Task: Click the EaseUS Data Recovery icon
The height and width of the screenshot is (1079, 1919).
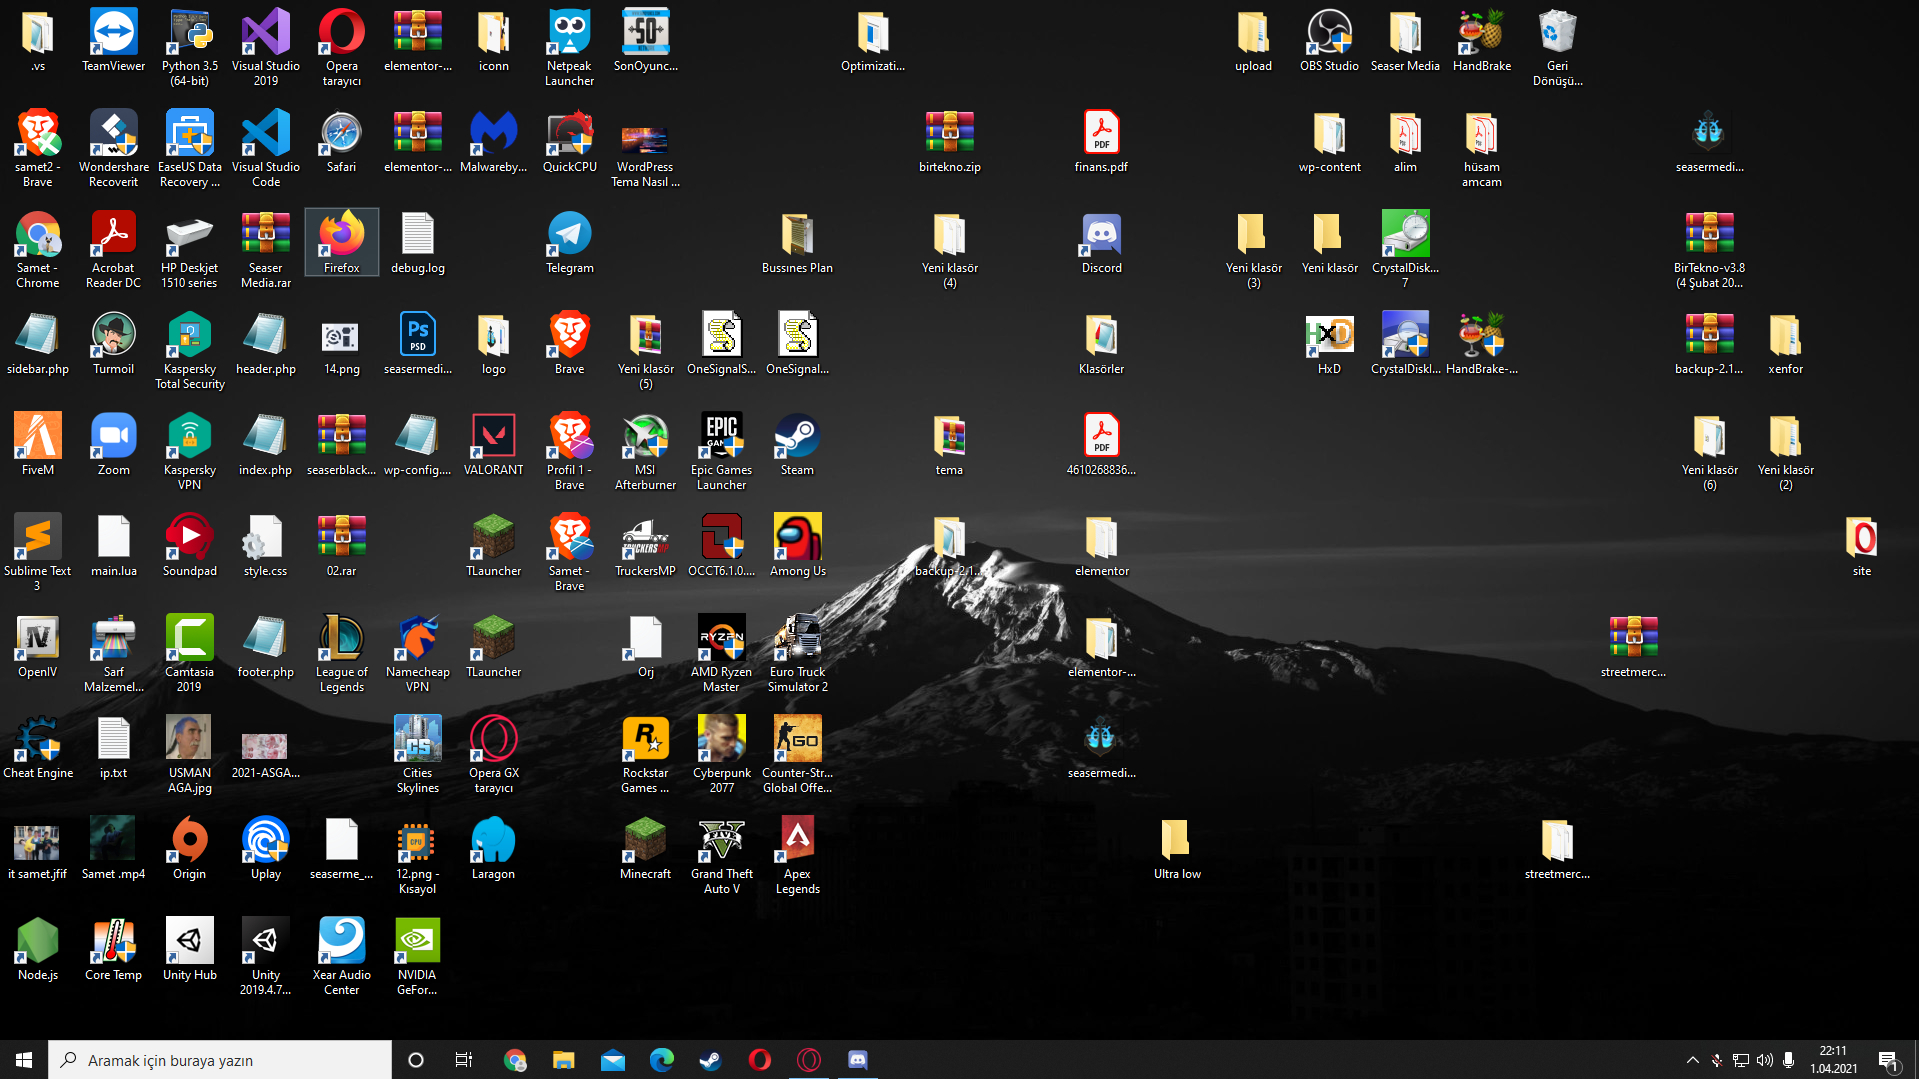Action: (189, 149)
